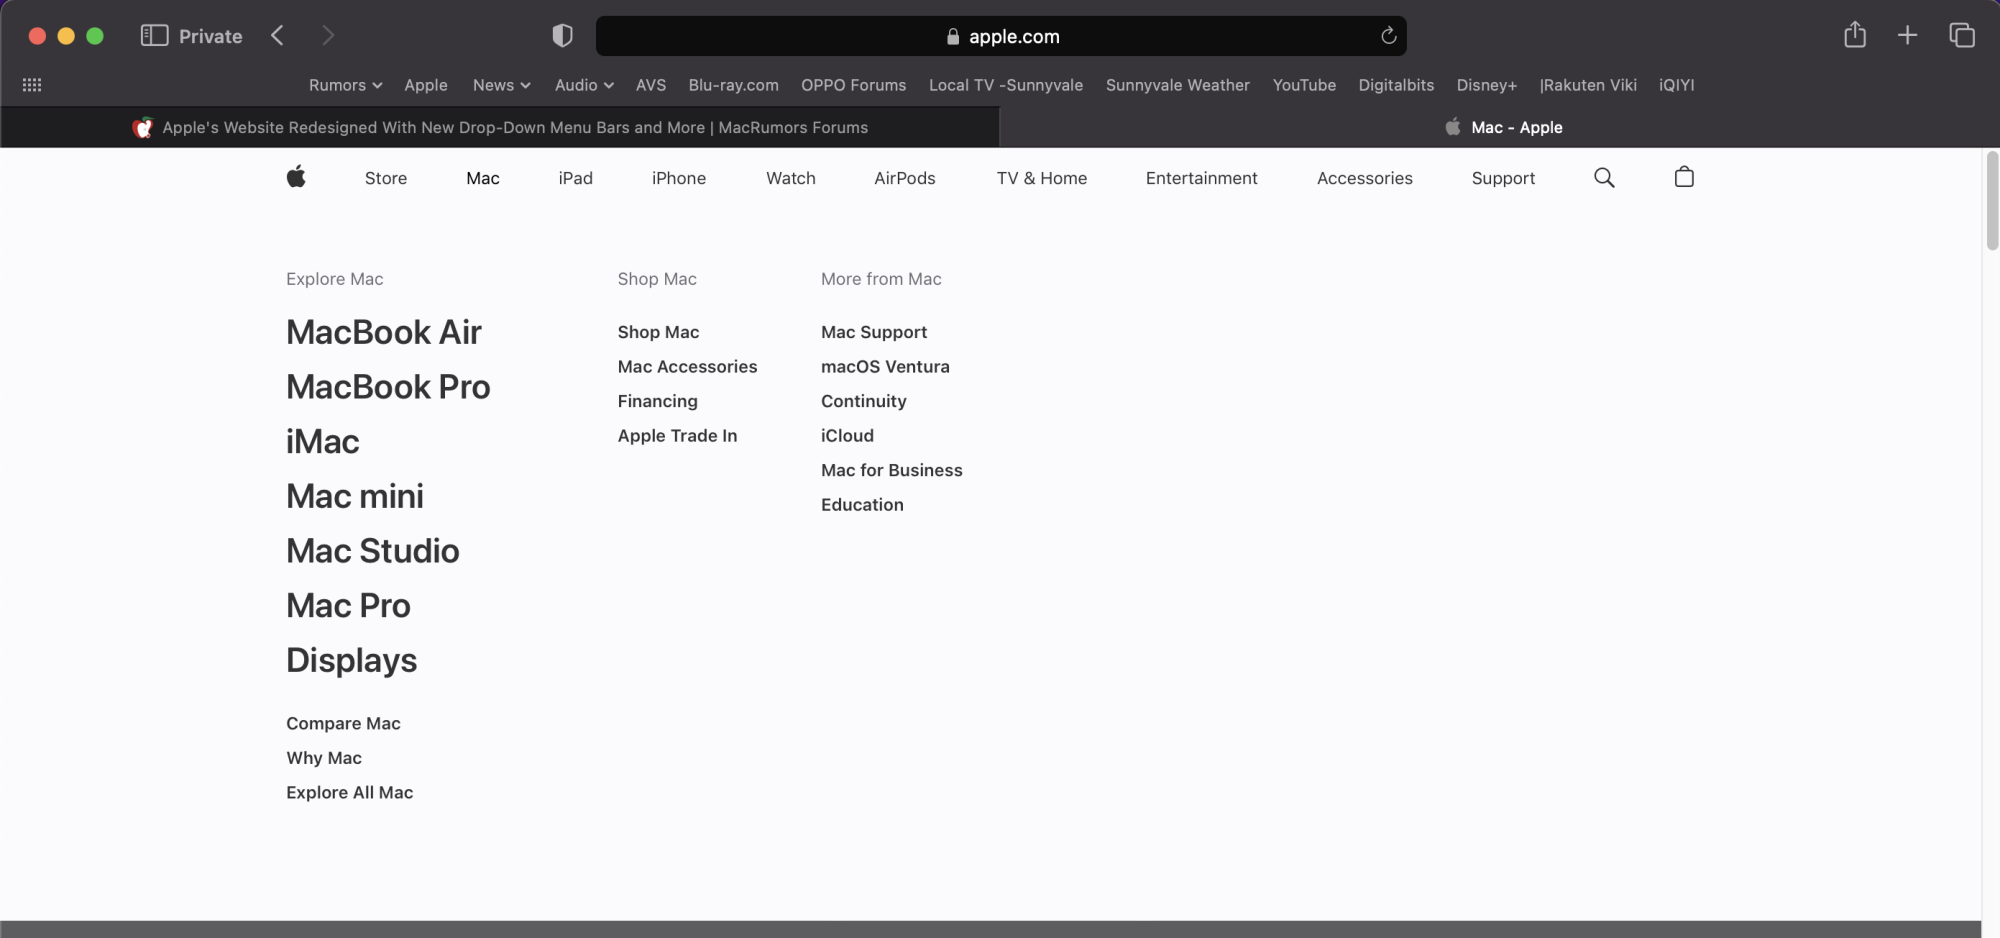Open the Displays link
This screenshot has width=2000, height=938.
coord(351,660)
